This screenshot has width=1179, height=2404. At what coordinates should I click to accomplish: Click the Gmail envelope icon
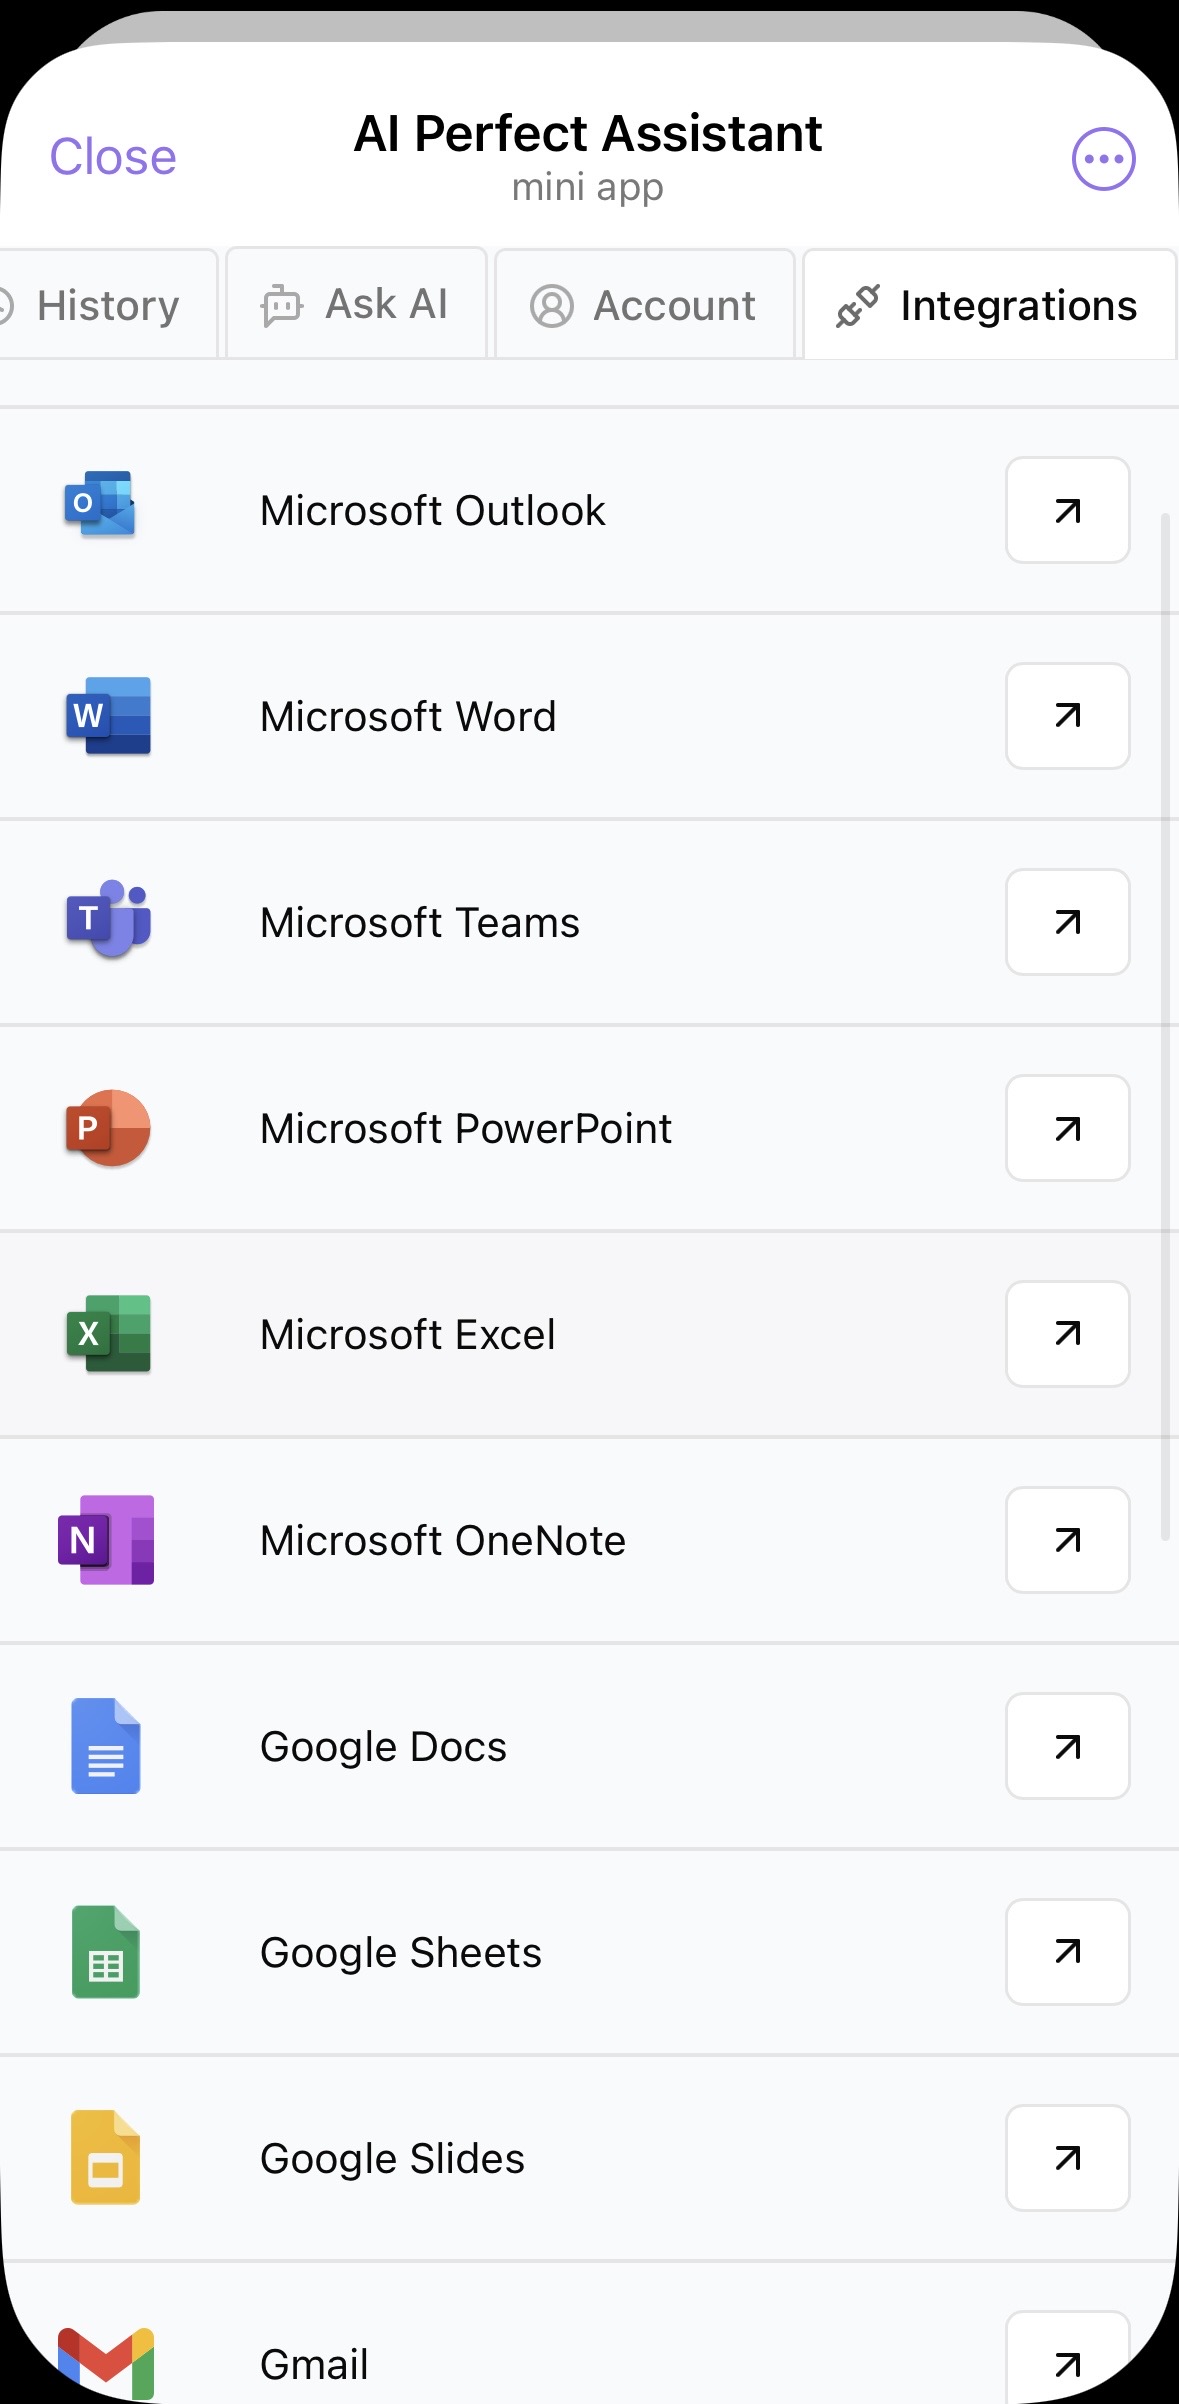pos(106,2364)
